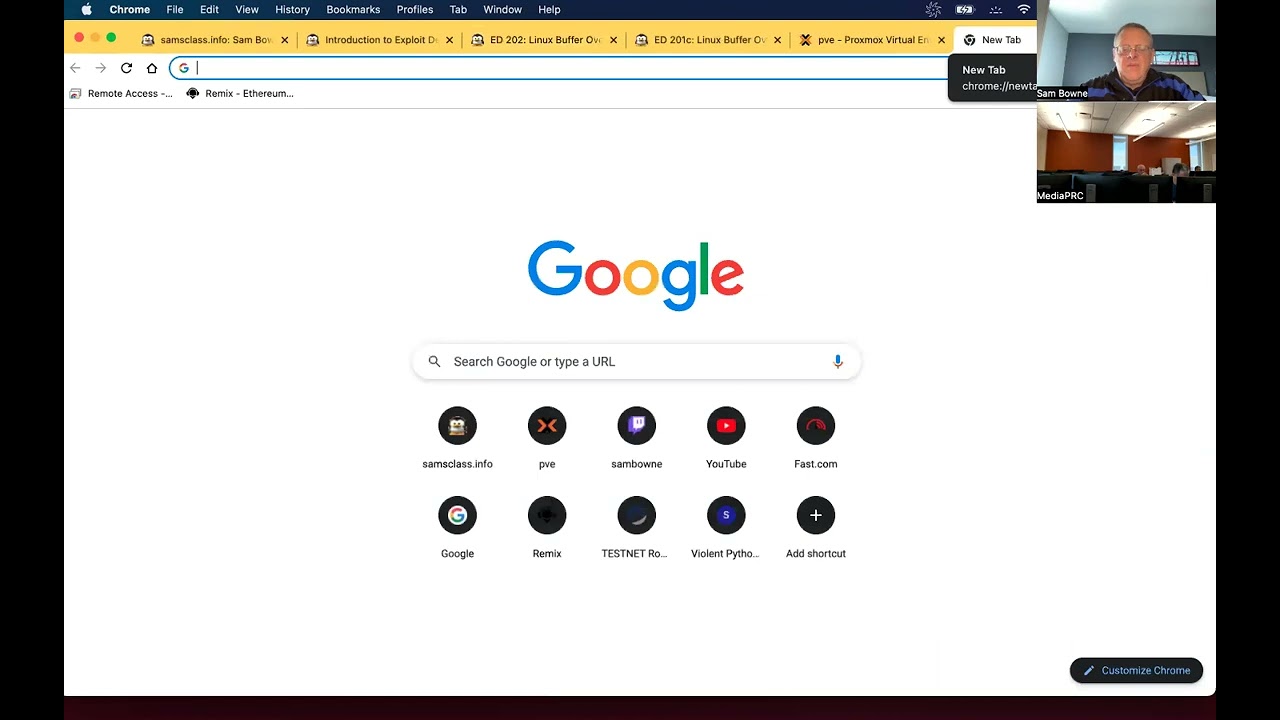Close the samsclass.info tab

[x=284, y=40]
